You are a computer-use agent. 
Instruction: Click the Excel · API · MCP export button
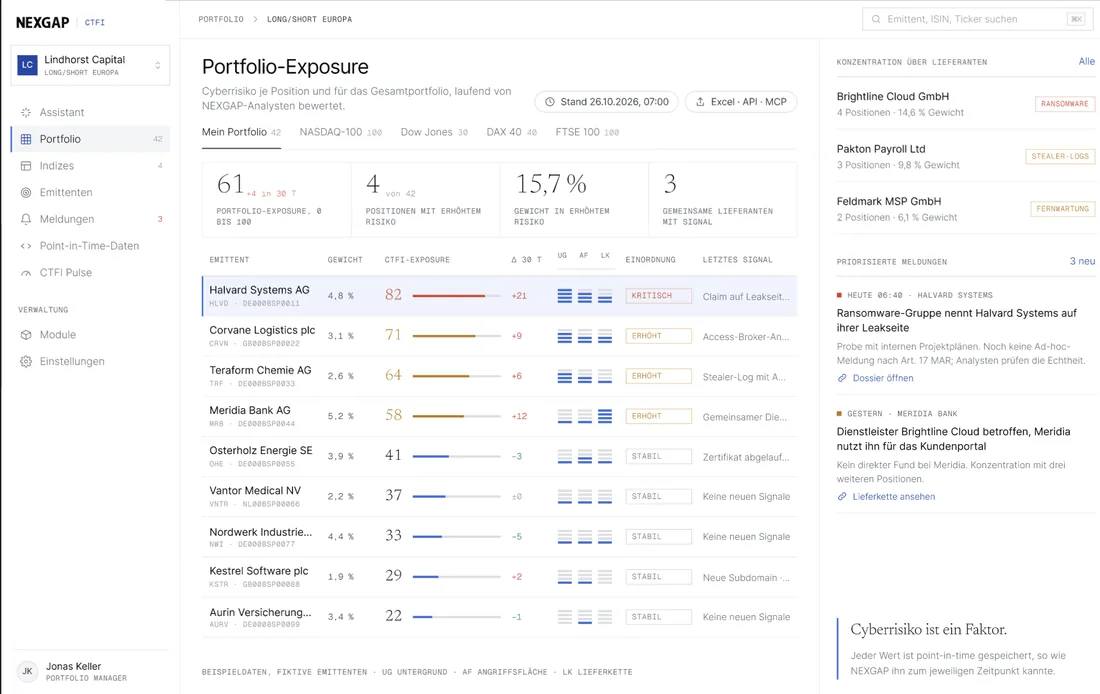pos(741,102)
